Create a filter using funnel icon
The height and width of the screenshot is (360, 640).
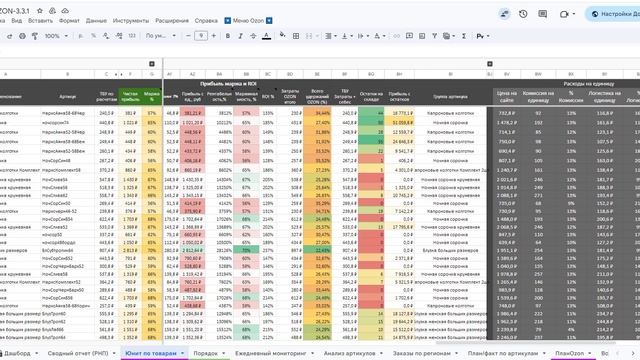435,36
